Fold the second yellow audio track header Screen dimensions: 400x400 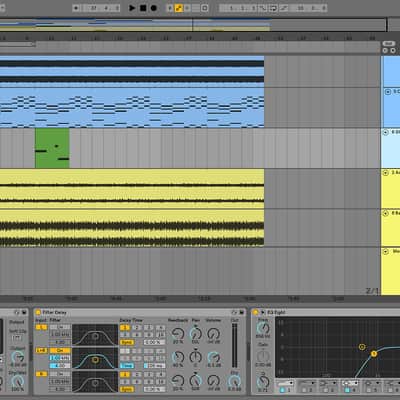(x=386, y=213)
